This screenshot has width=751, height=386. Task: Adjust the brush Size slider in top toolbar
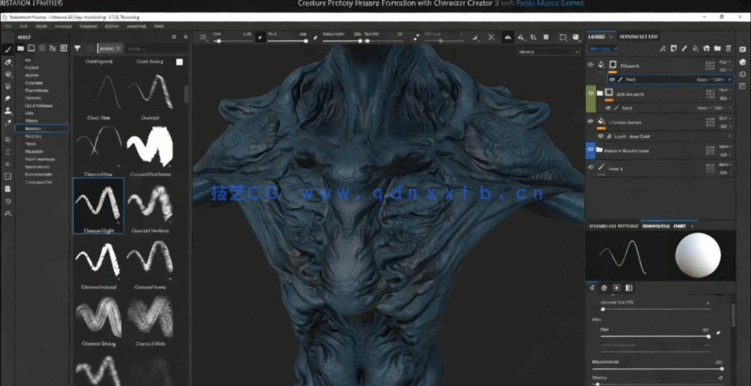click(x=232, y=41)
